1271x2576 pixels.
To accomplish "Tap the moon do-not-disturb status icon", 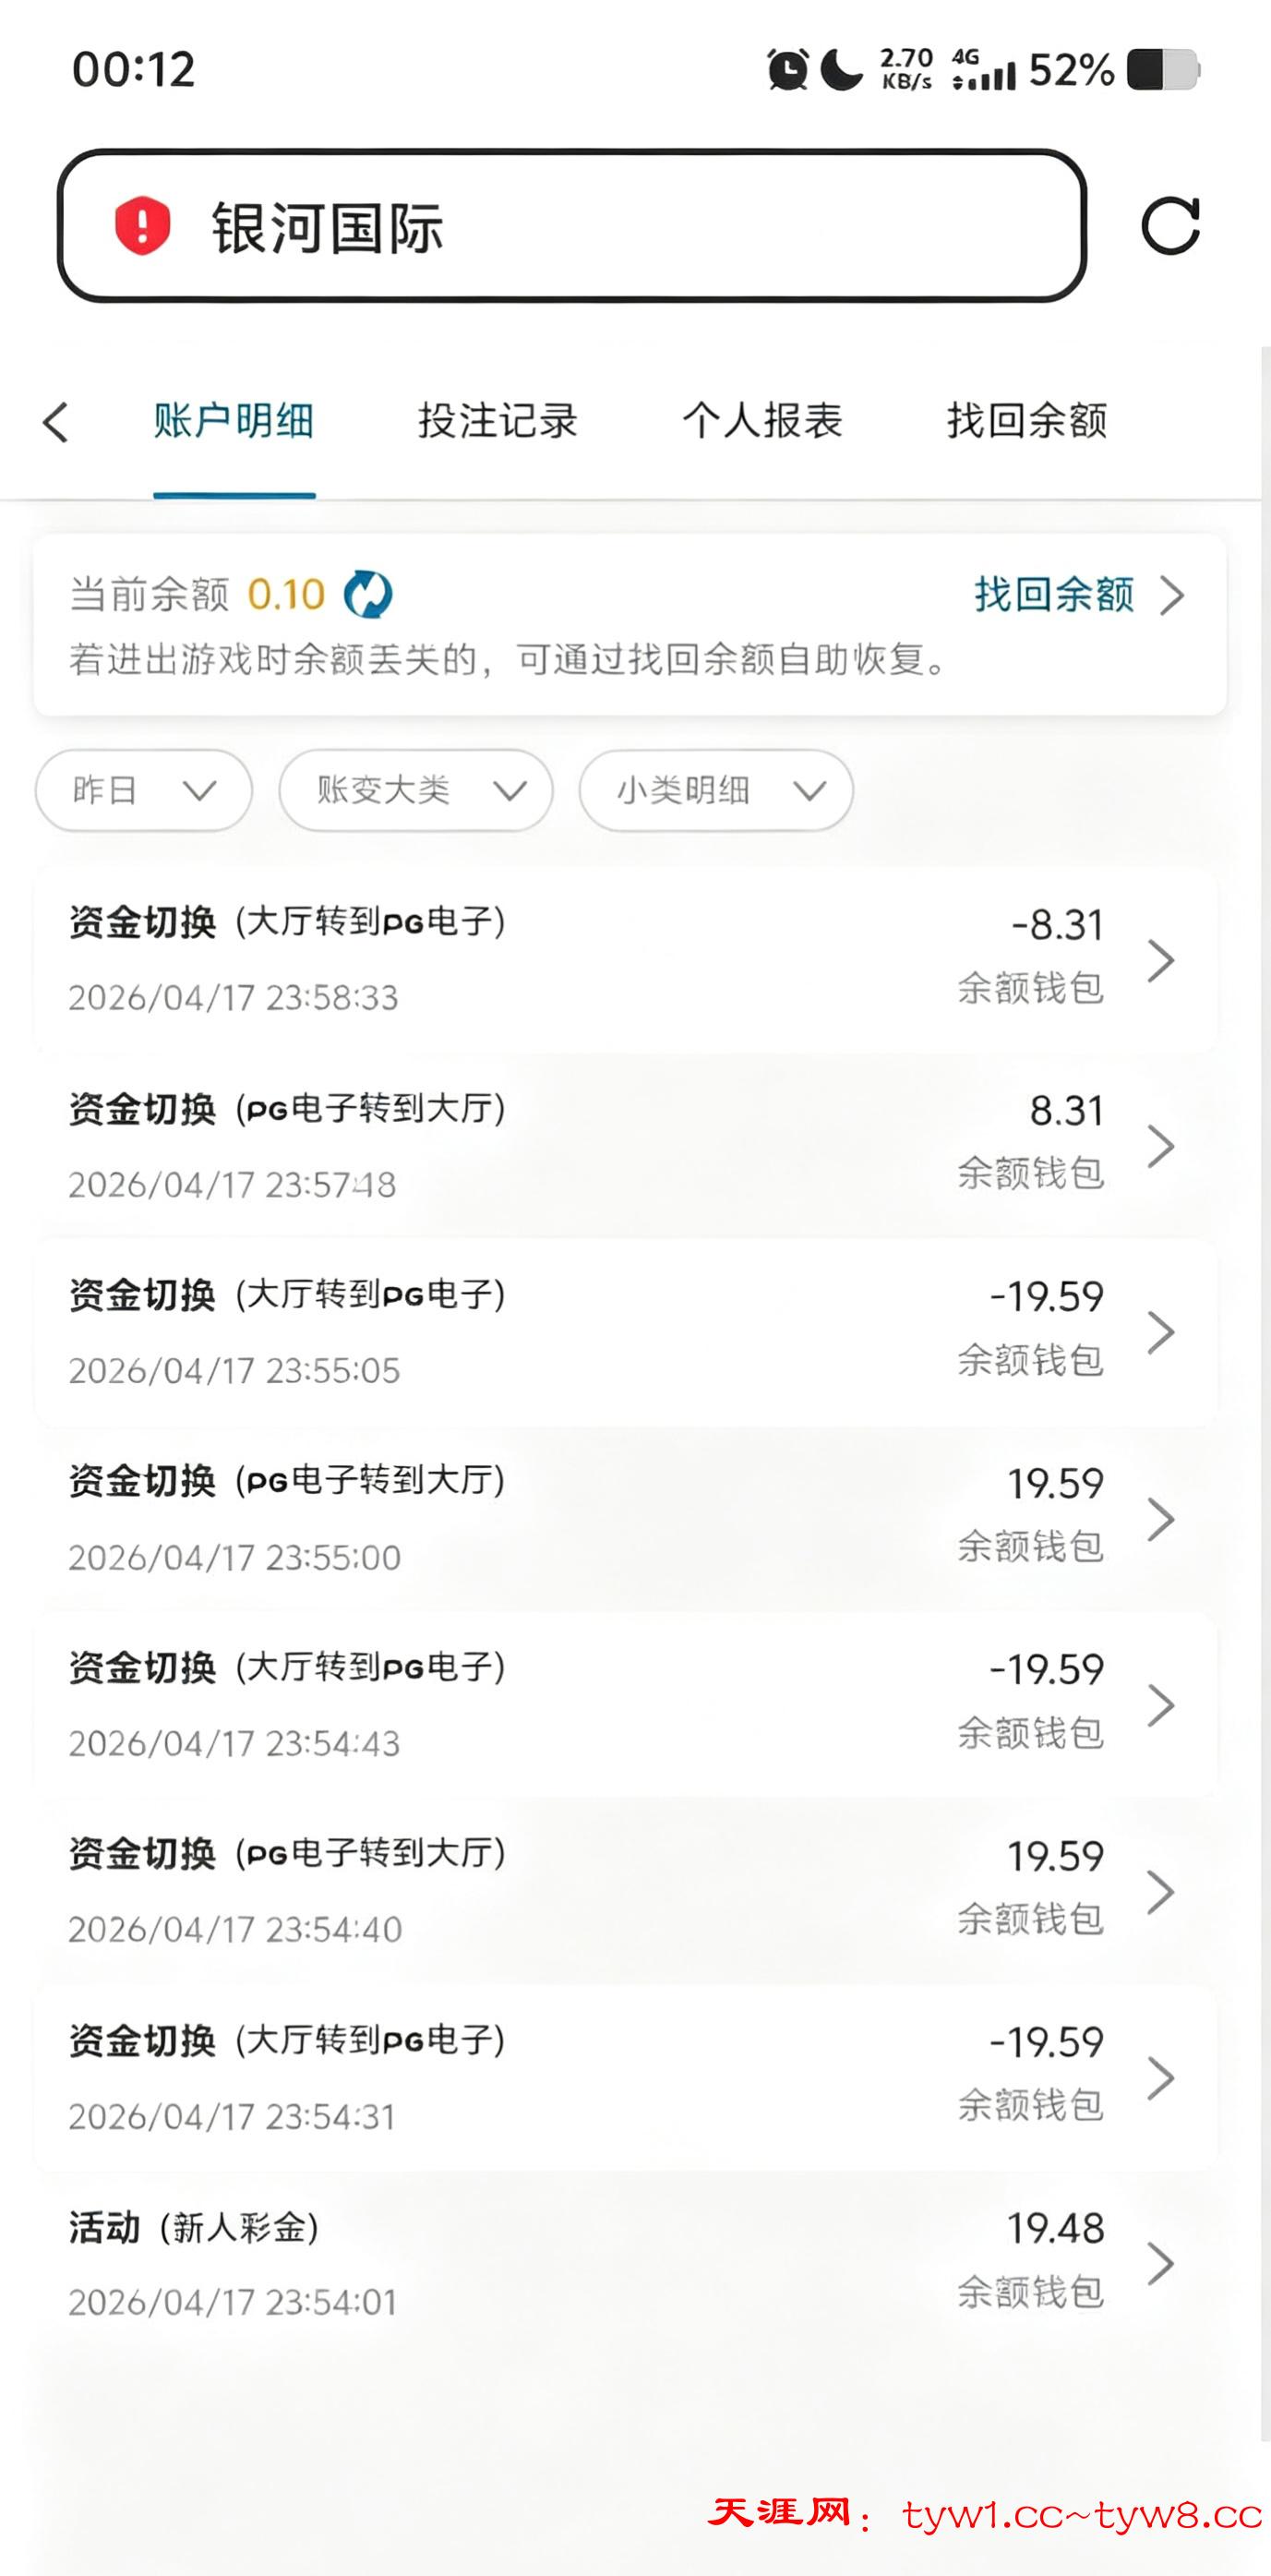I will pos(841,70).
